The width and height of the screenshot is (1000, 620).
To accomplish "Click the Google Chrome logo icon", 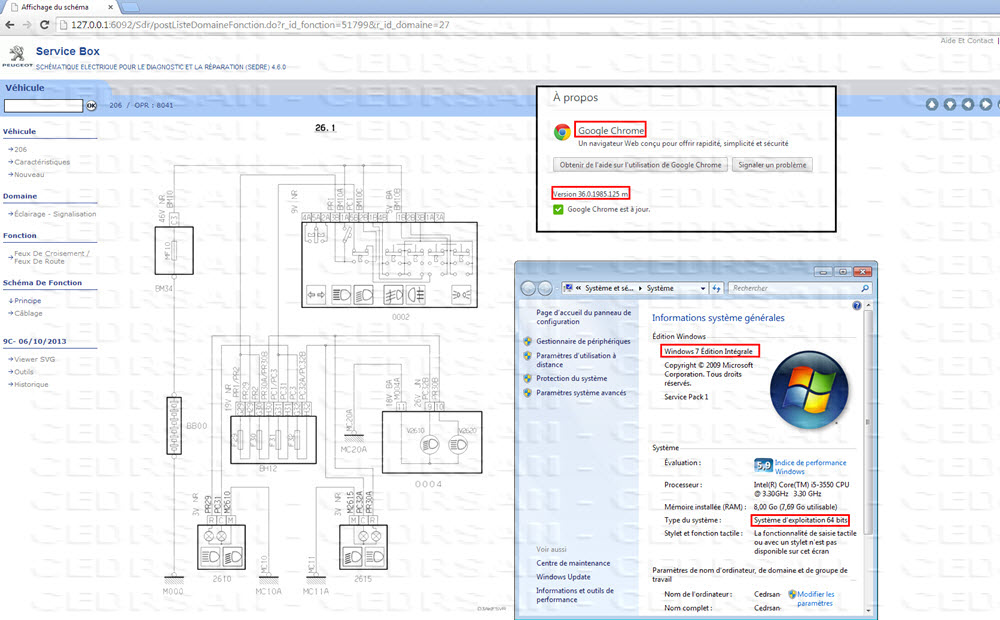I will coord(562,132).
